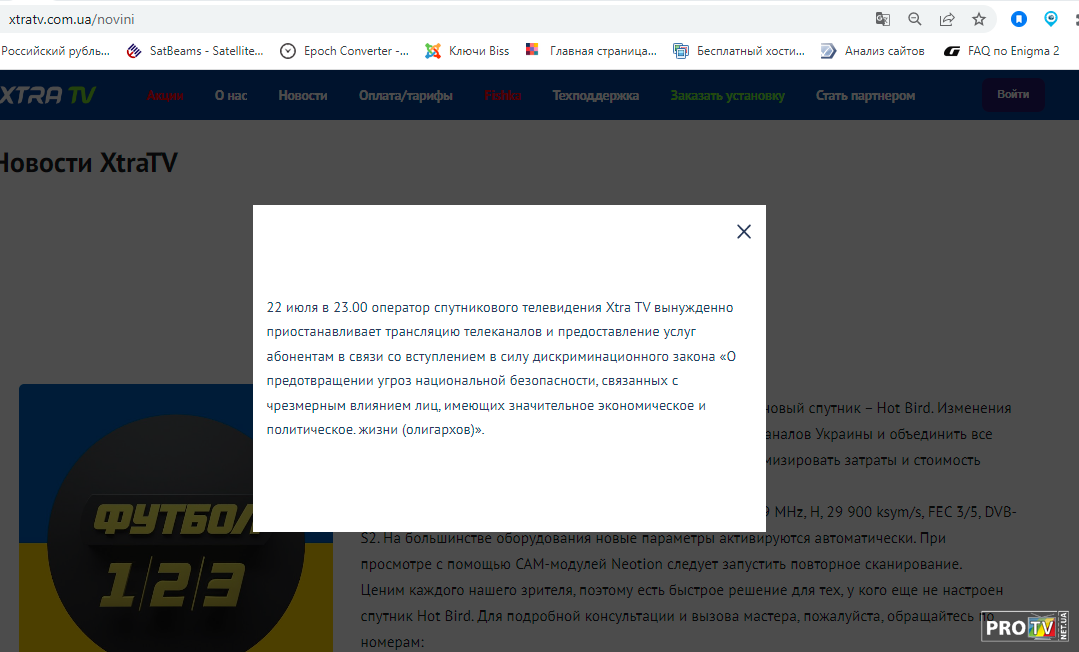Screen dimensions: 1079x652
Task: Select Оплата/тарифы in navigation
Action: pos(405,96)
